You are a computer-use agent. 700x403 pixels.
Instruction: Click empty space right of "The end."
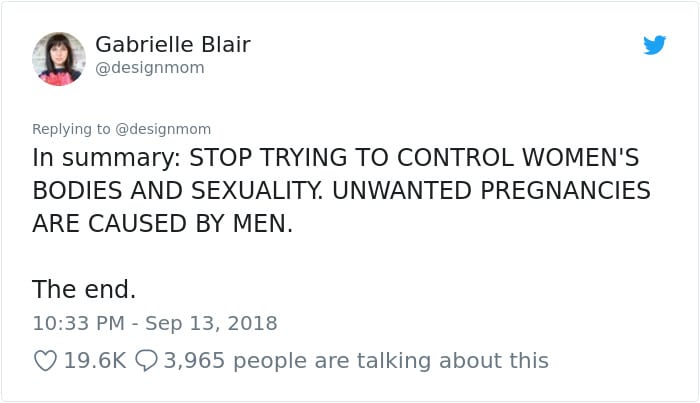tap(400, 289)
